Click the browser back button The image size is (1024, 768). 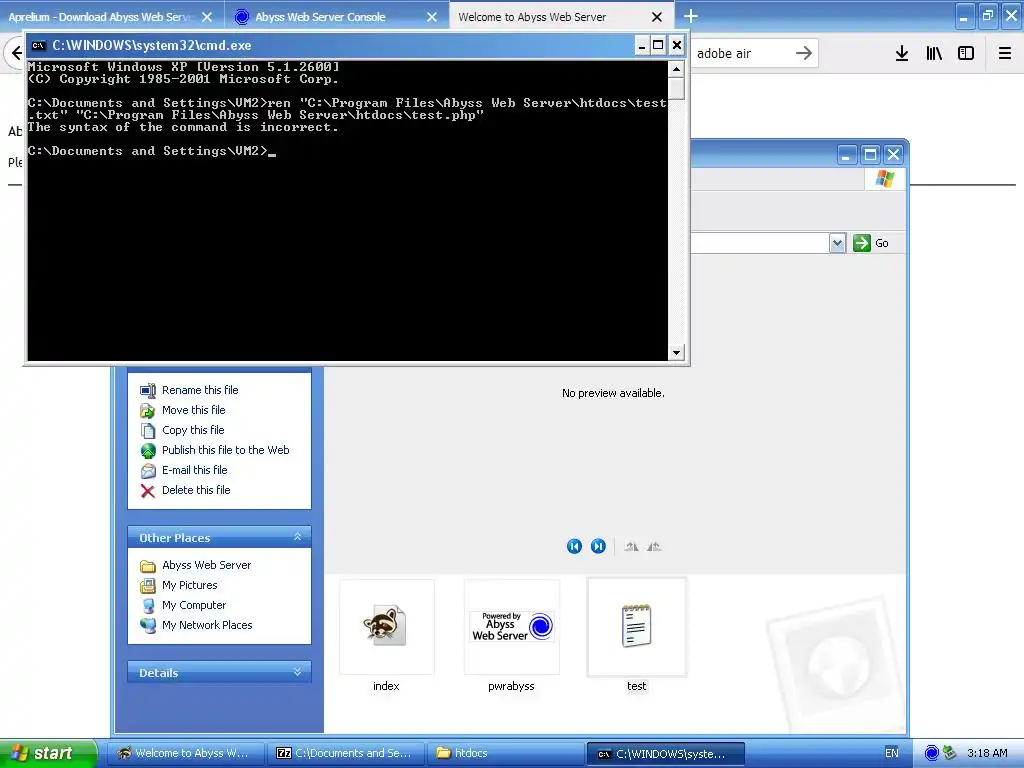pyautogui.click(x=16, y=53)
